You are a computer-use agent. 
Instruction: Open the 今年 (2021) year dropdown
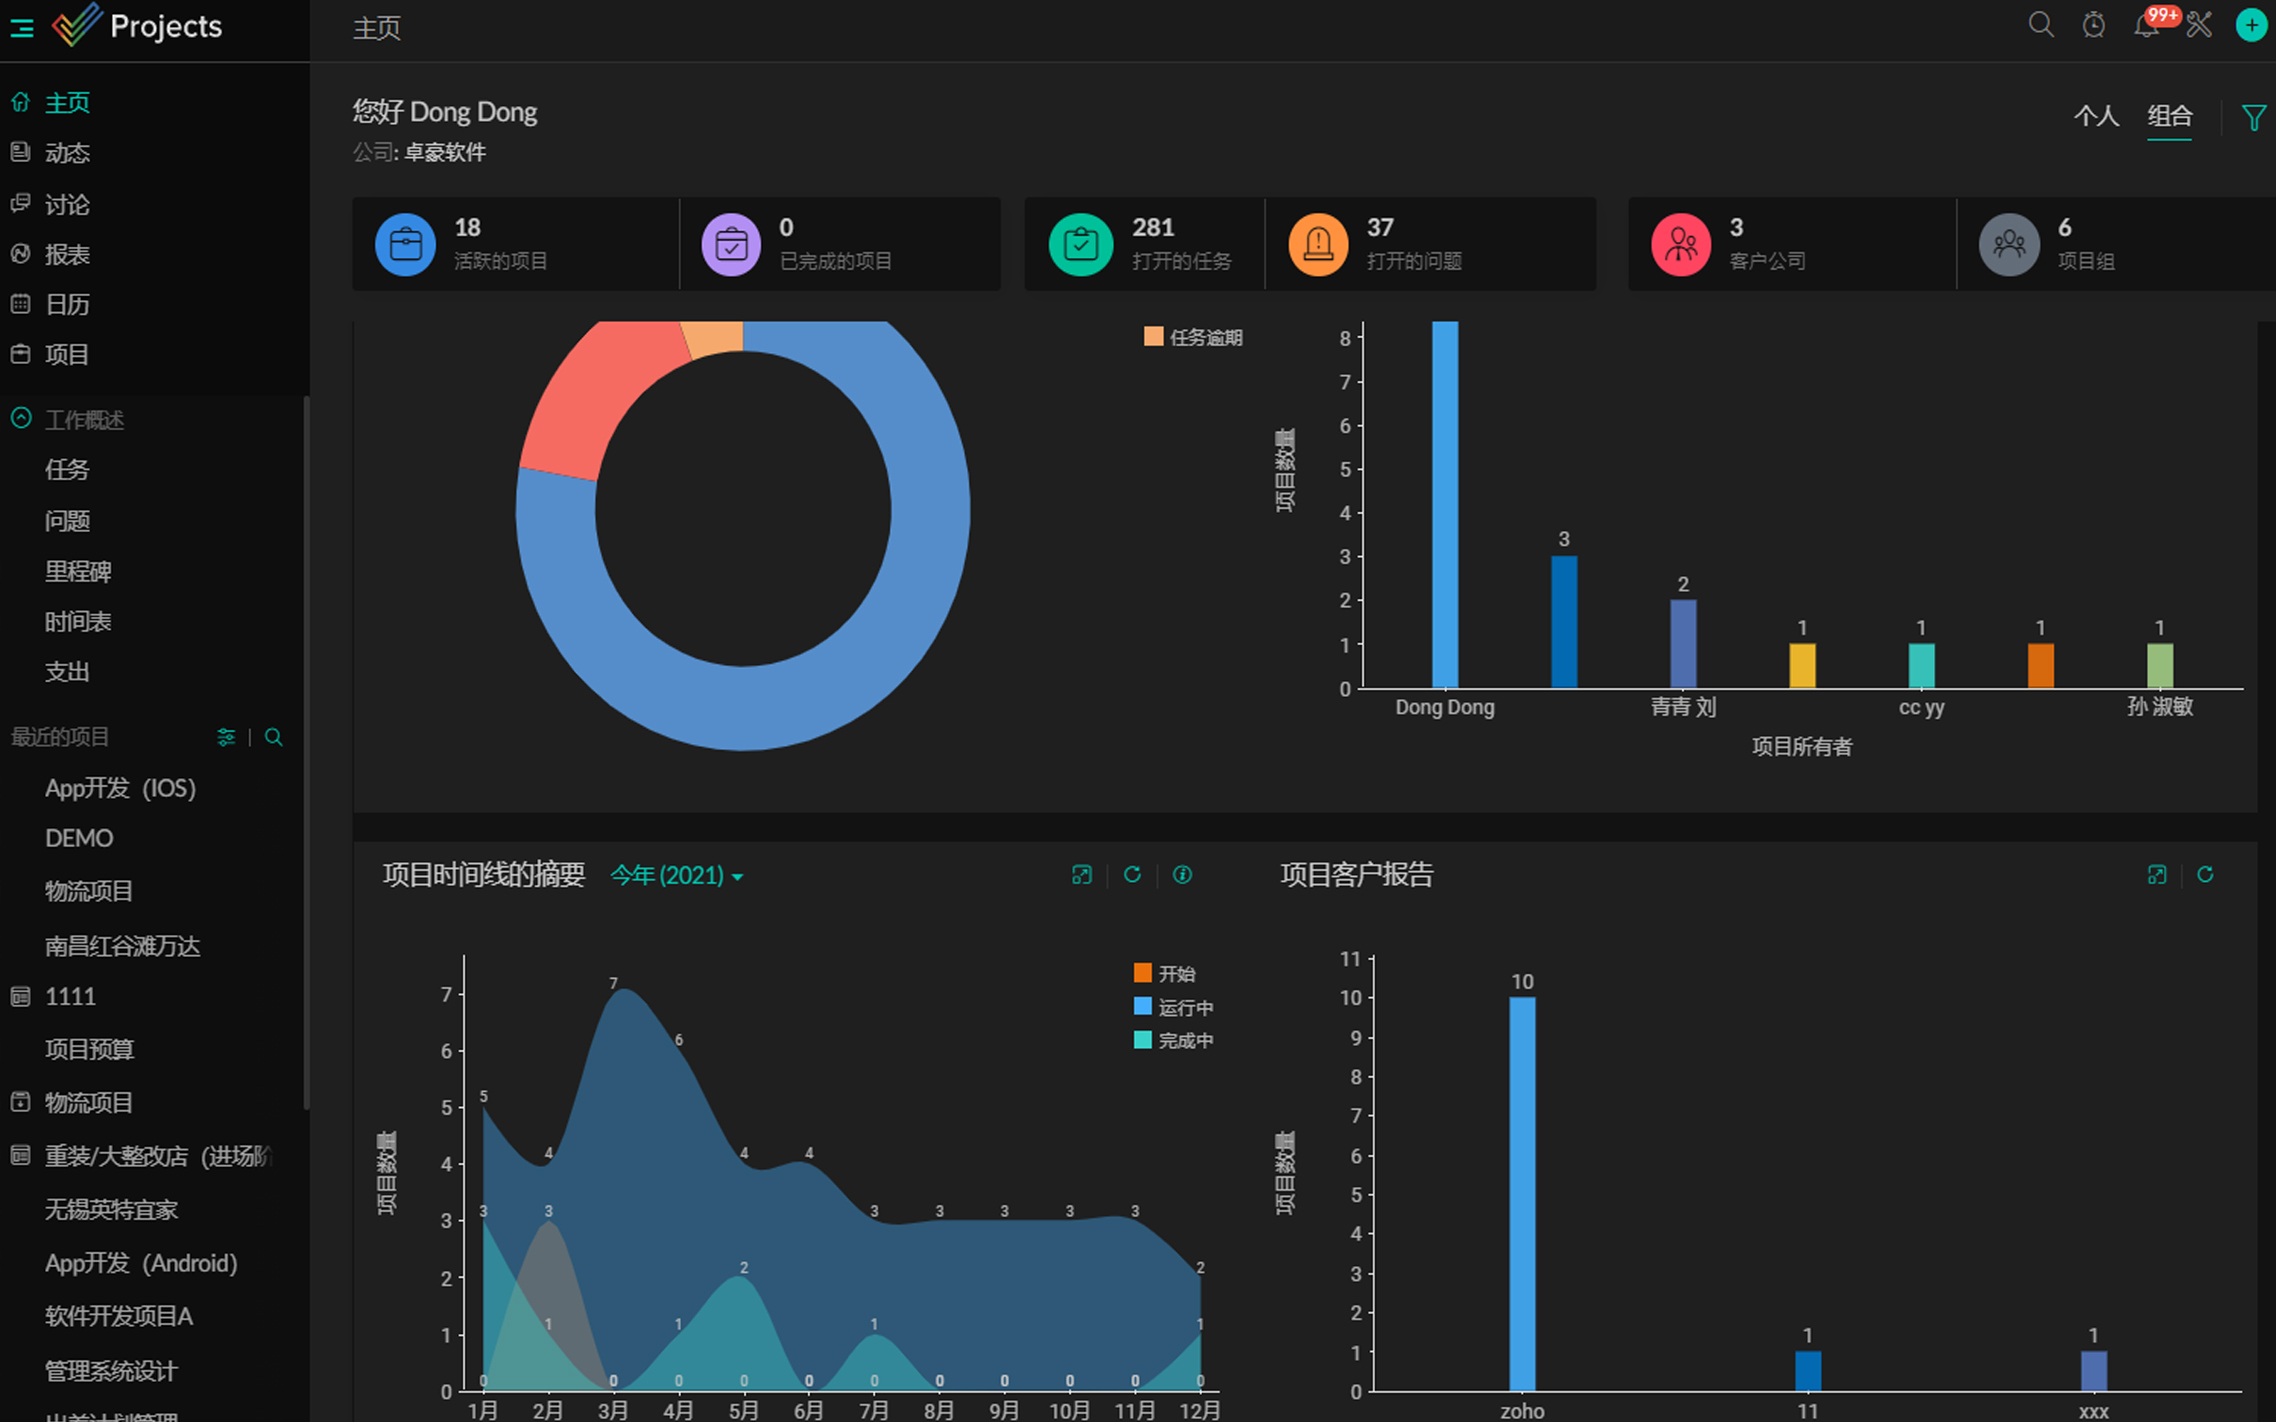[x=676, y=876]
